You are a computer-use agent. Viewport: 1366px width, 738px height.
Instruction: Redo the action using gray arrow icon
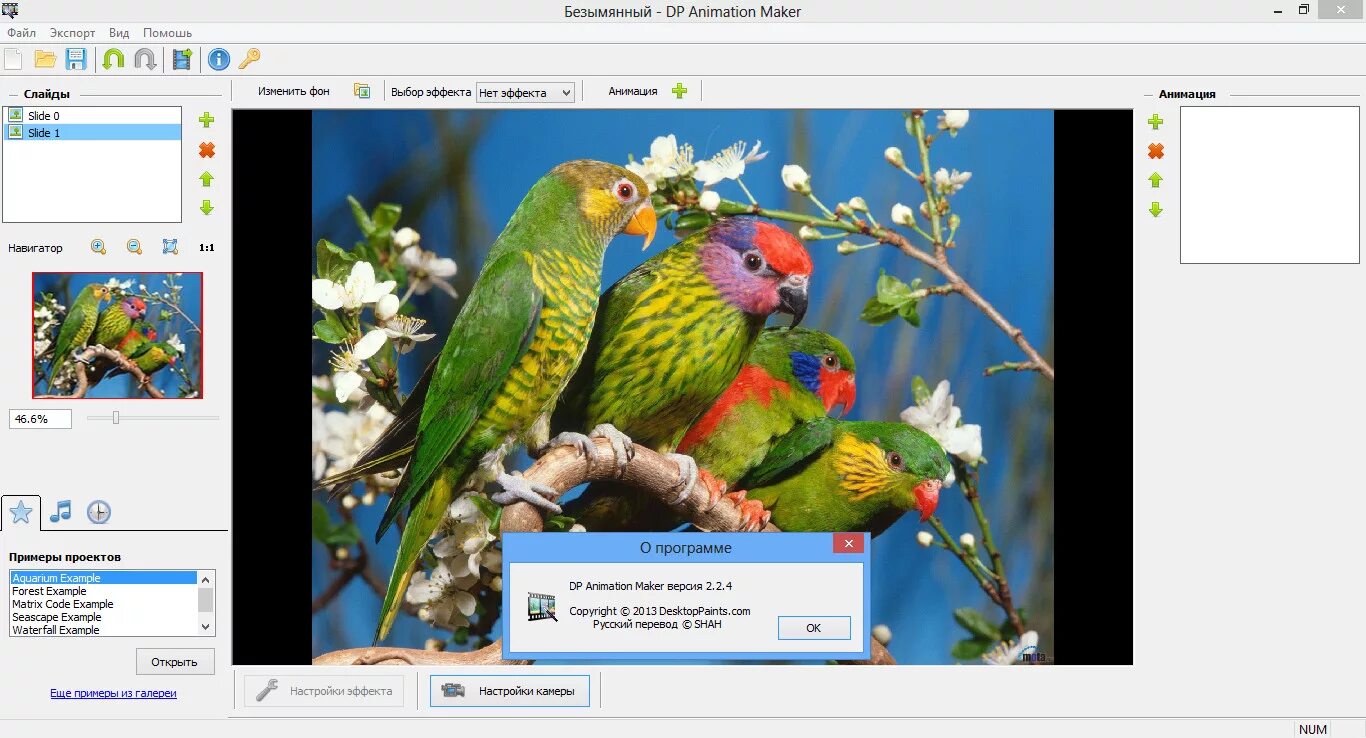(x=145, y=59)
